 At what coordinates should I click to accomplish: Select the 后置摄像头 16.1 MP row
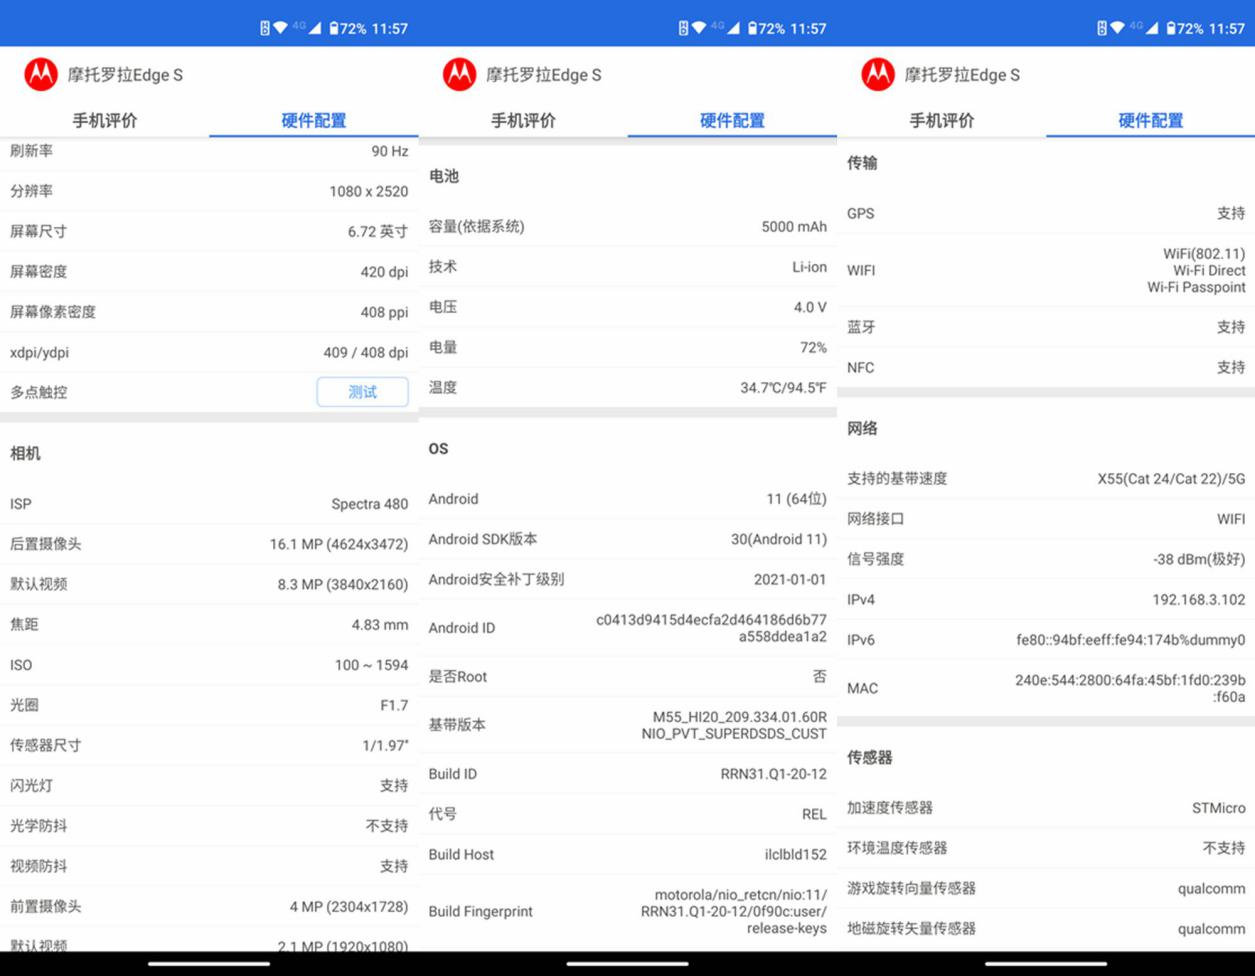click(209, 544)
